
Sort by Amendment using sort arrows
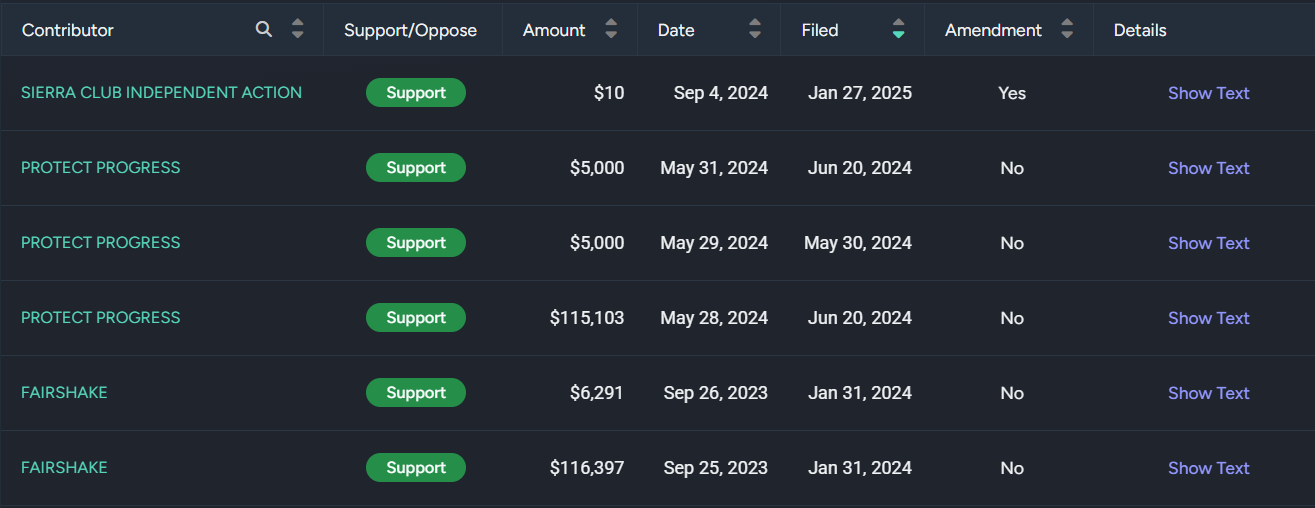(x=1067, y=30)
